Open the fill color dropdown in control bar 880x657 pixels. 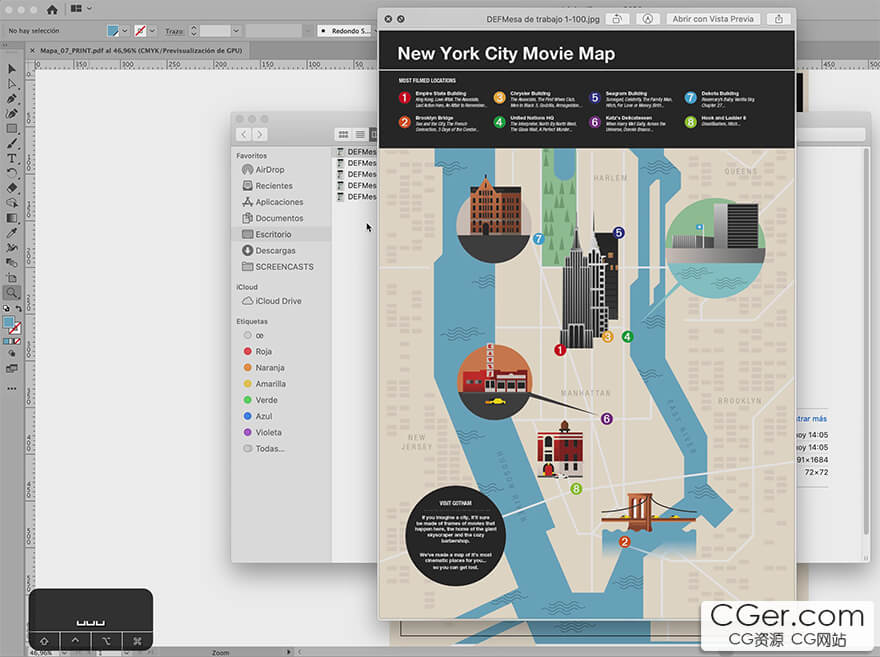[x=125, y=31]
